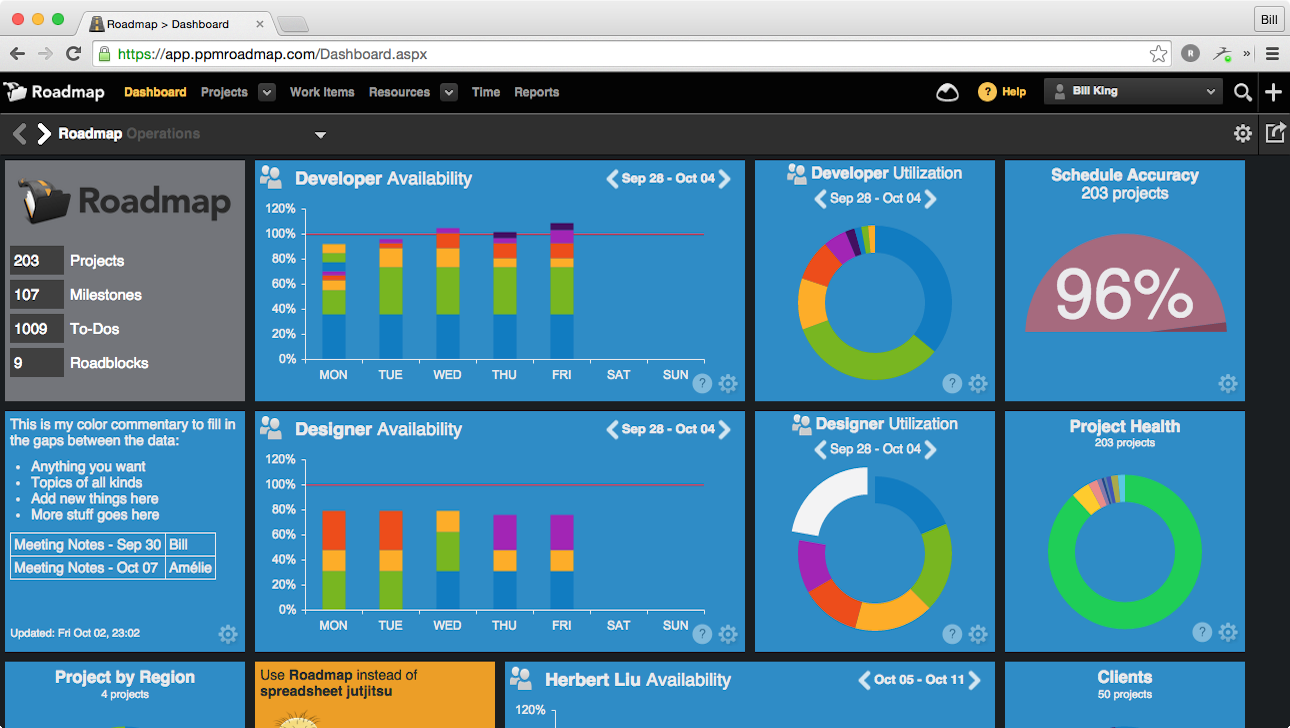
Task: Click Monday bar in Designer Availability chart
Action: coord(333,560)
